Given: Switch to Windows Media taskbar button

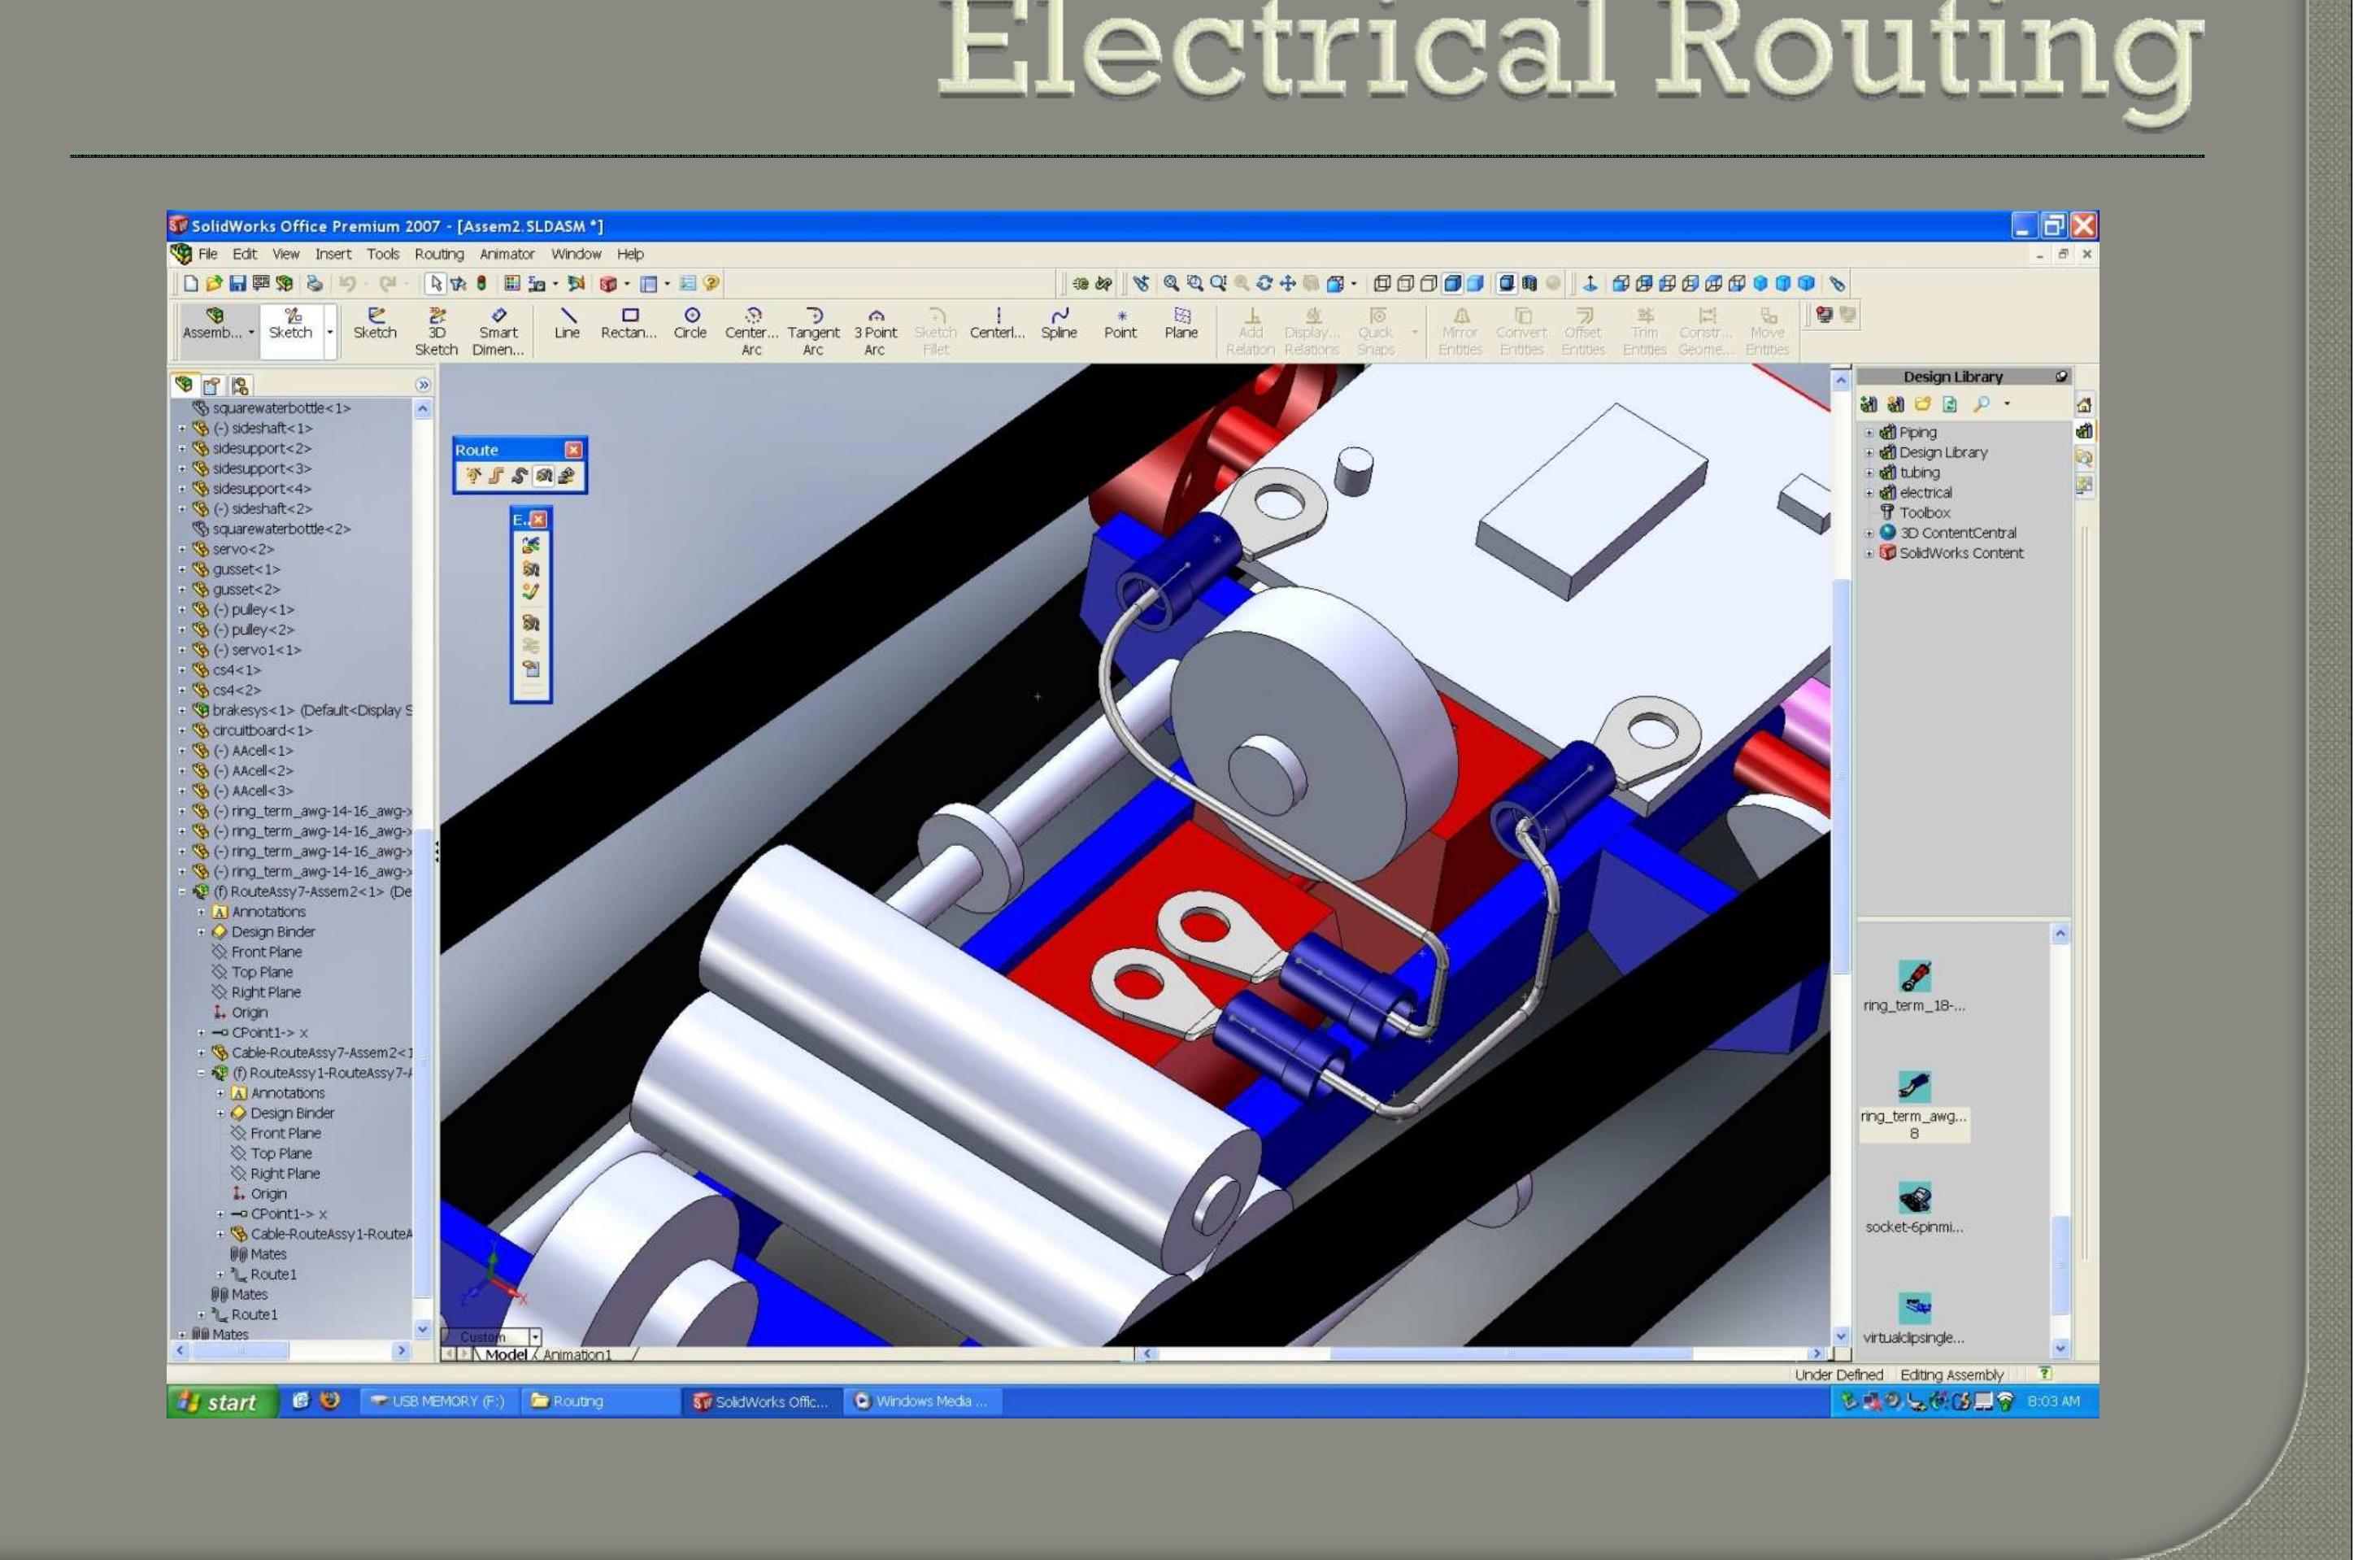Looking at the screenshot, I should [922, 1401].
